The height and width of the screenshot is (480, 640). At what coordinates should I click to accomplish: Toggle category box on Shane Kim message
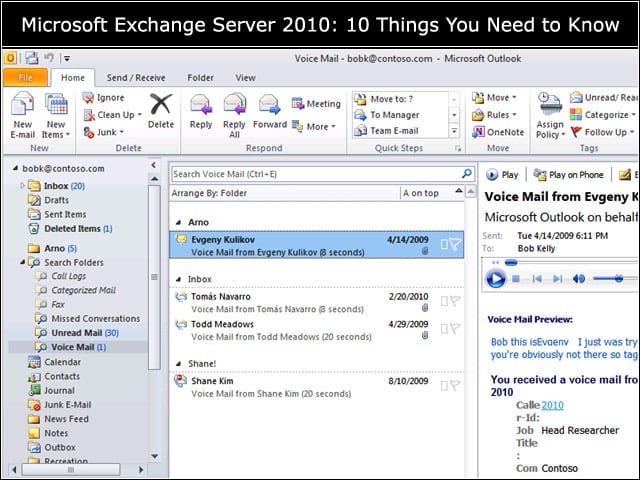(x=444, y=385)
